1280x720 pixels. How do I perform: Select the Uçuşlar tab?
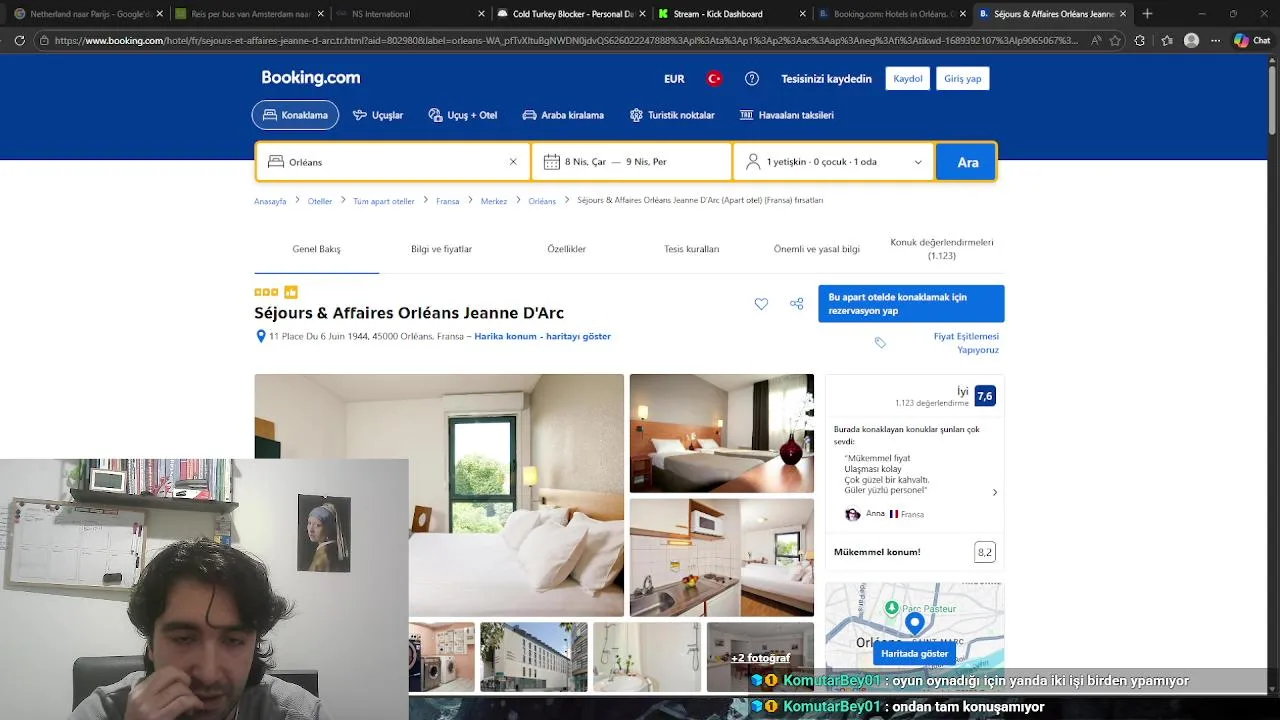coord(378,115)
